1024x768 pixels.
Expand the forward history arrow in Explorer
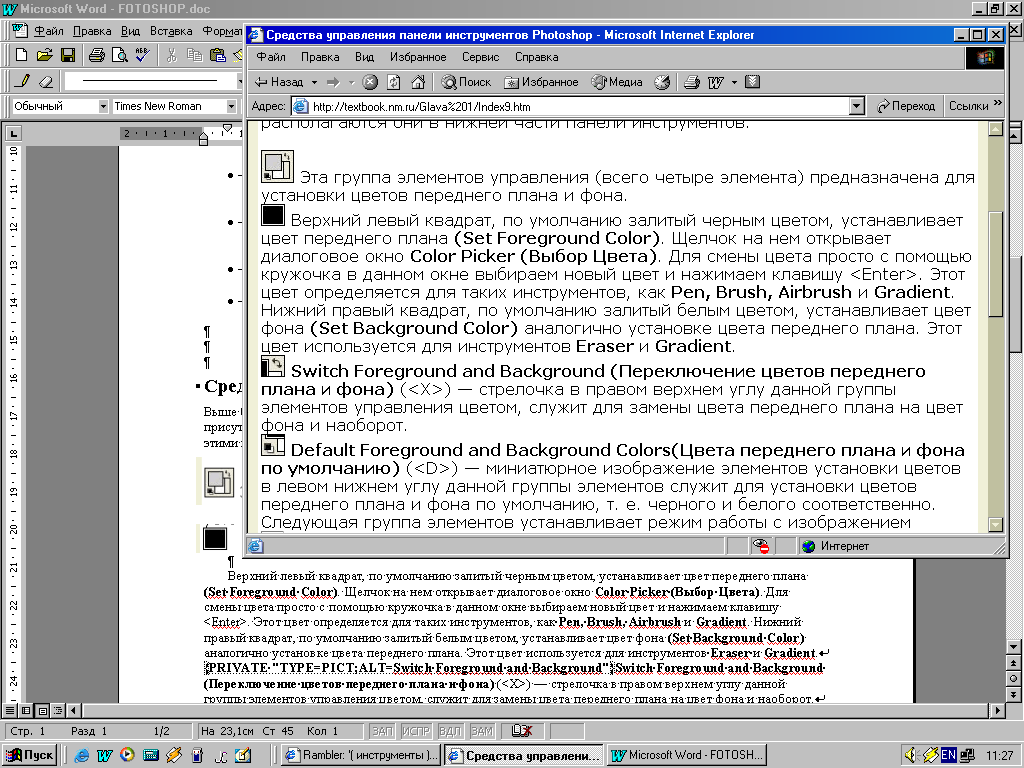pos(351,82)
